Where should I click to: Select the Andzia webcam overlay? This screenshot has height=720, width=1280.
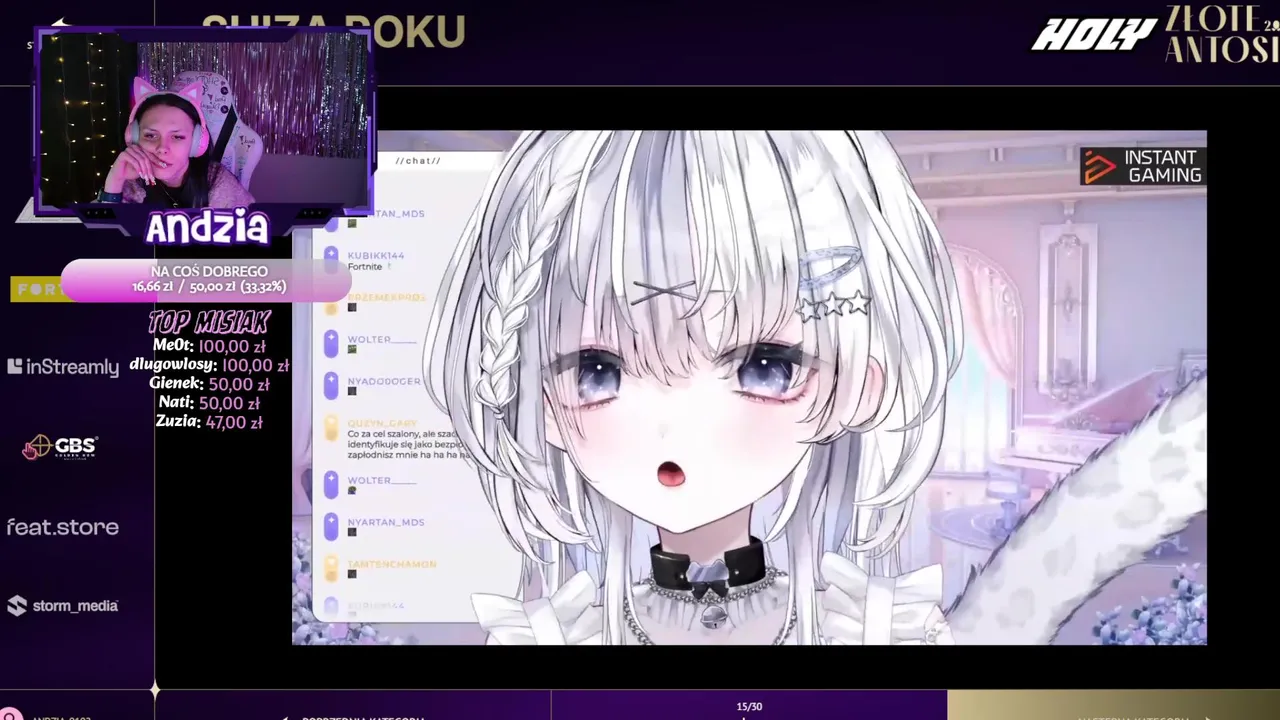pyautogui.click(x=203, y=120)
